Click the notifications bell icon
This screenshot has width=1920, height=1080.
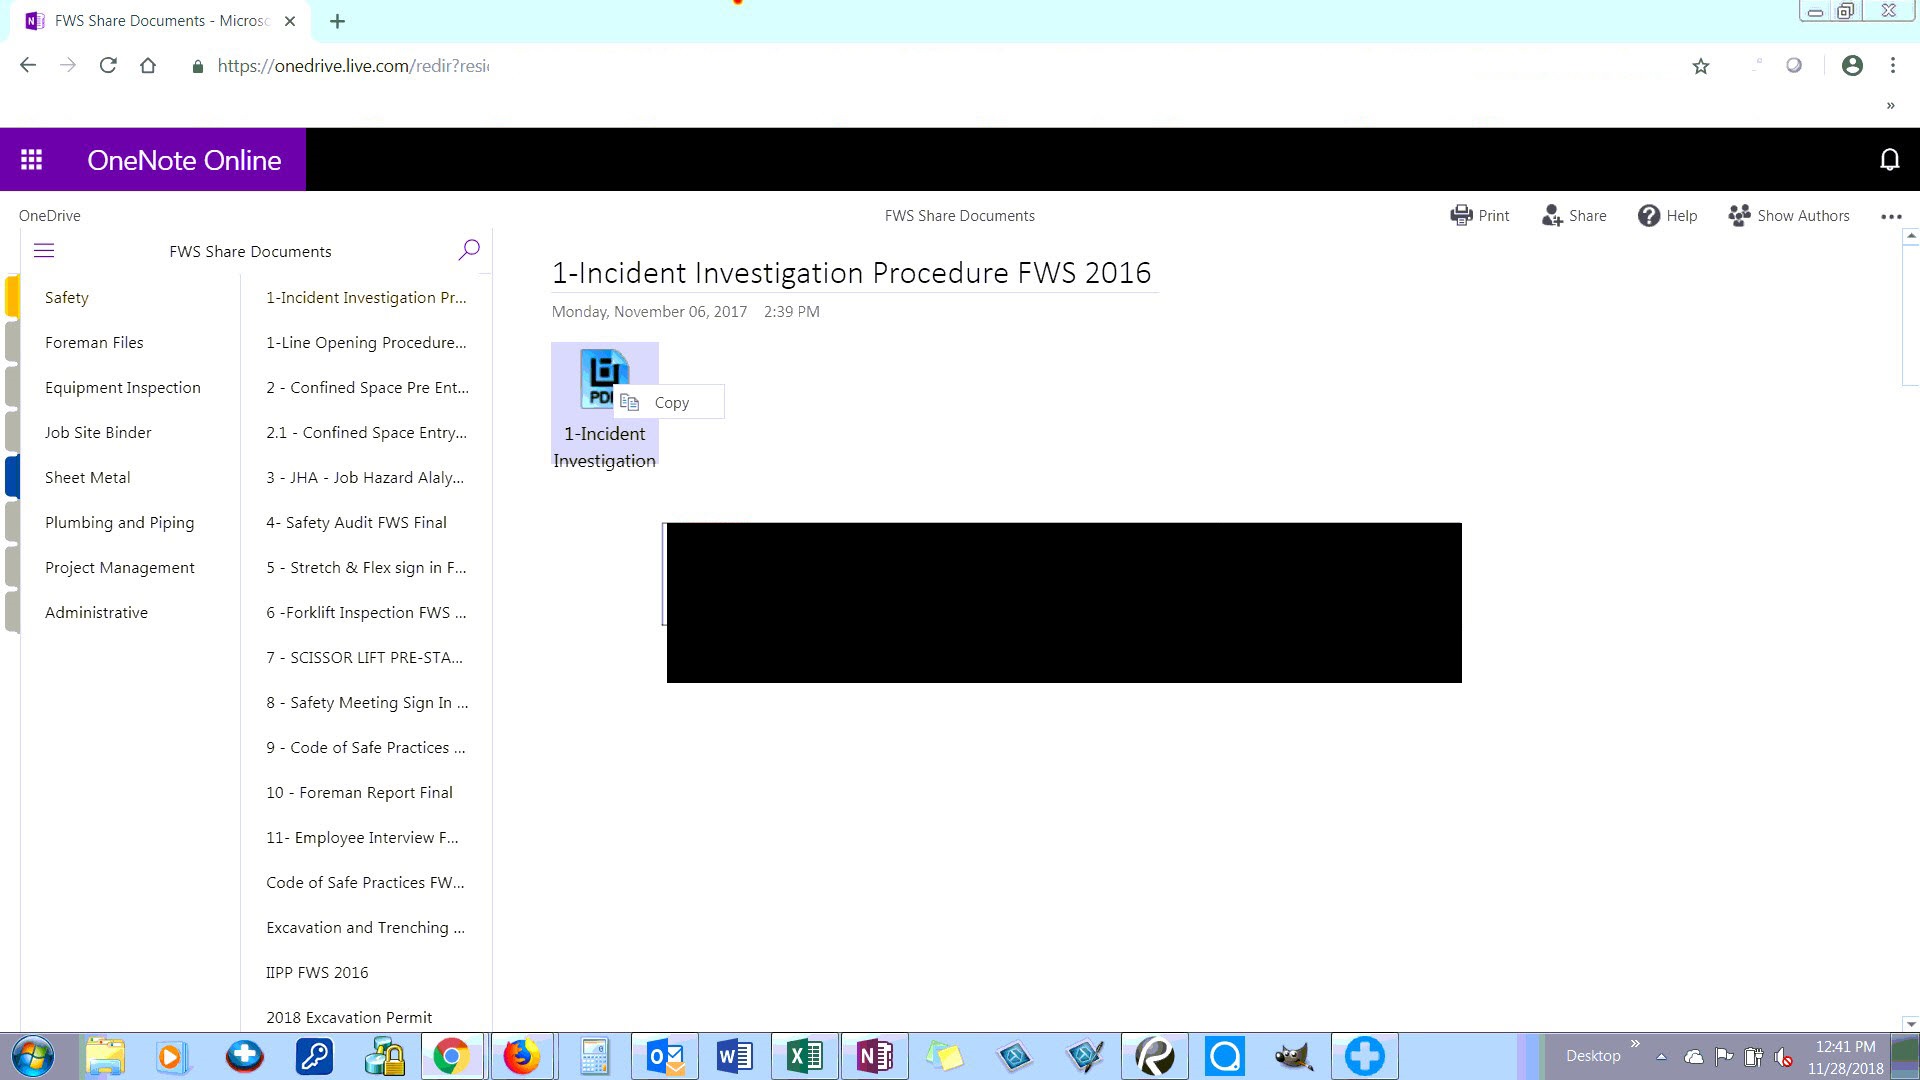click(x=1889, y=160)
